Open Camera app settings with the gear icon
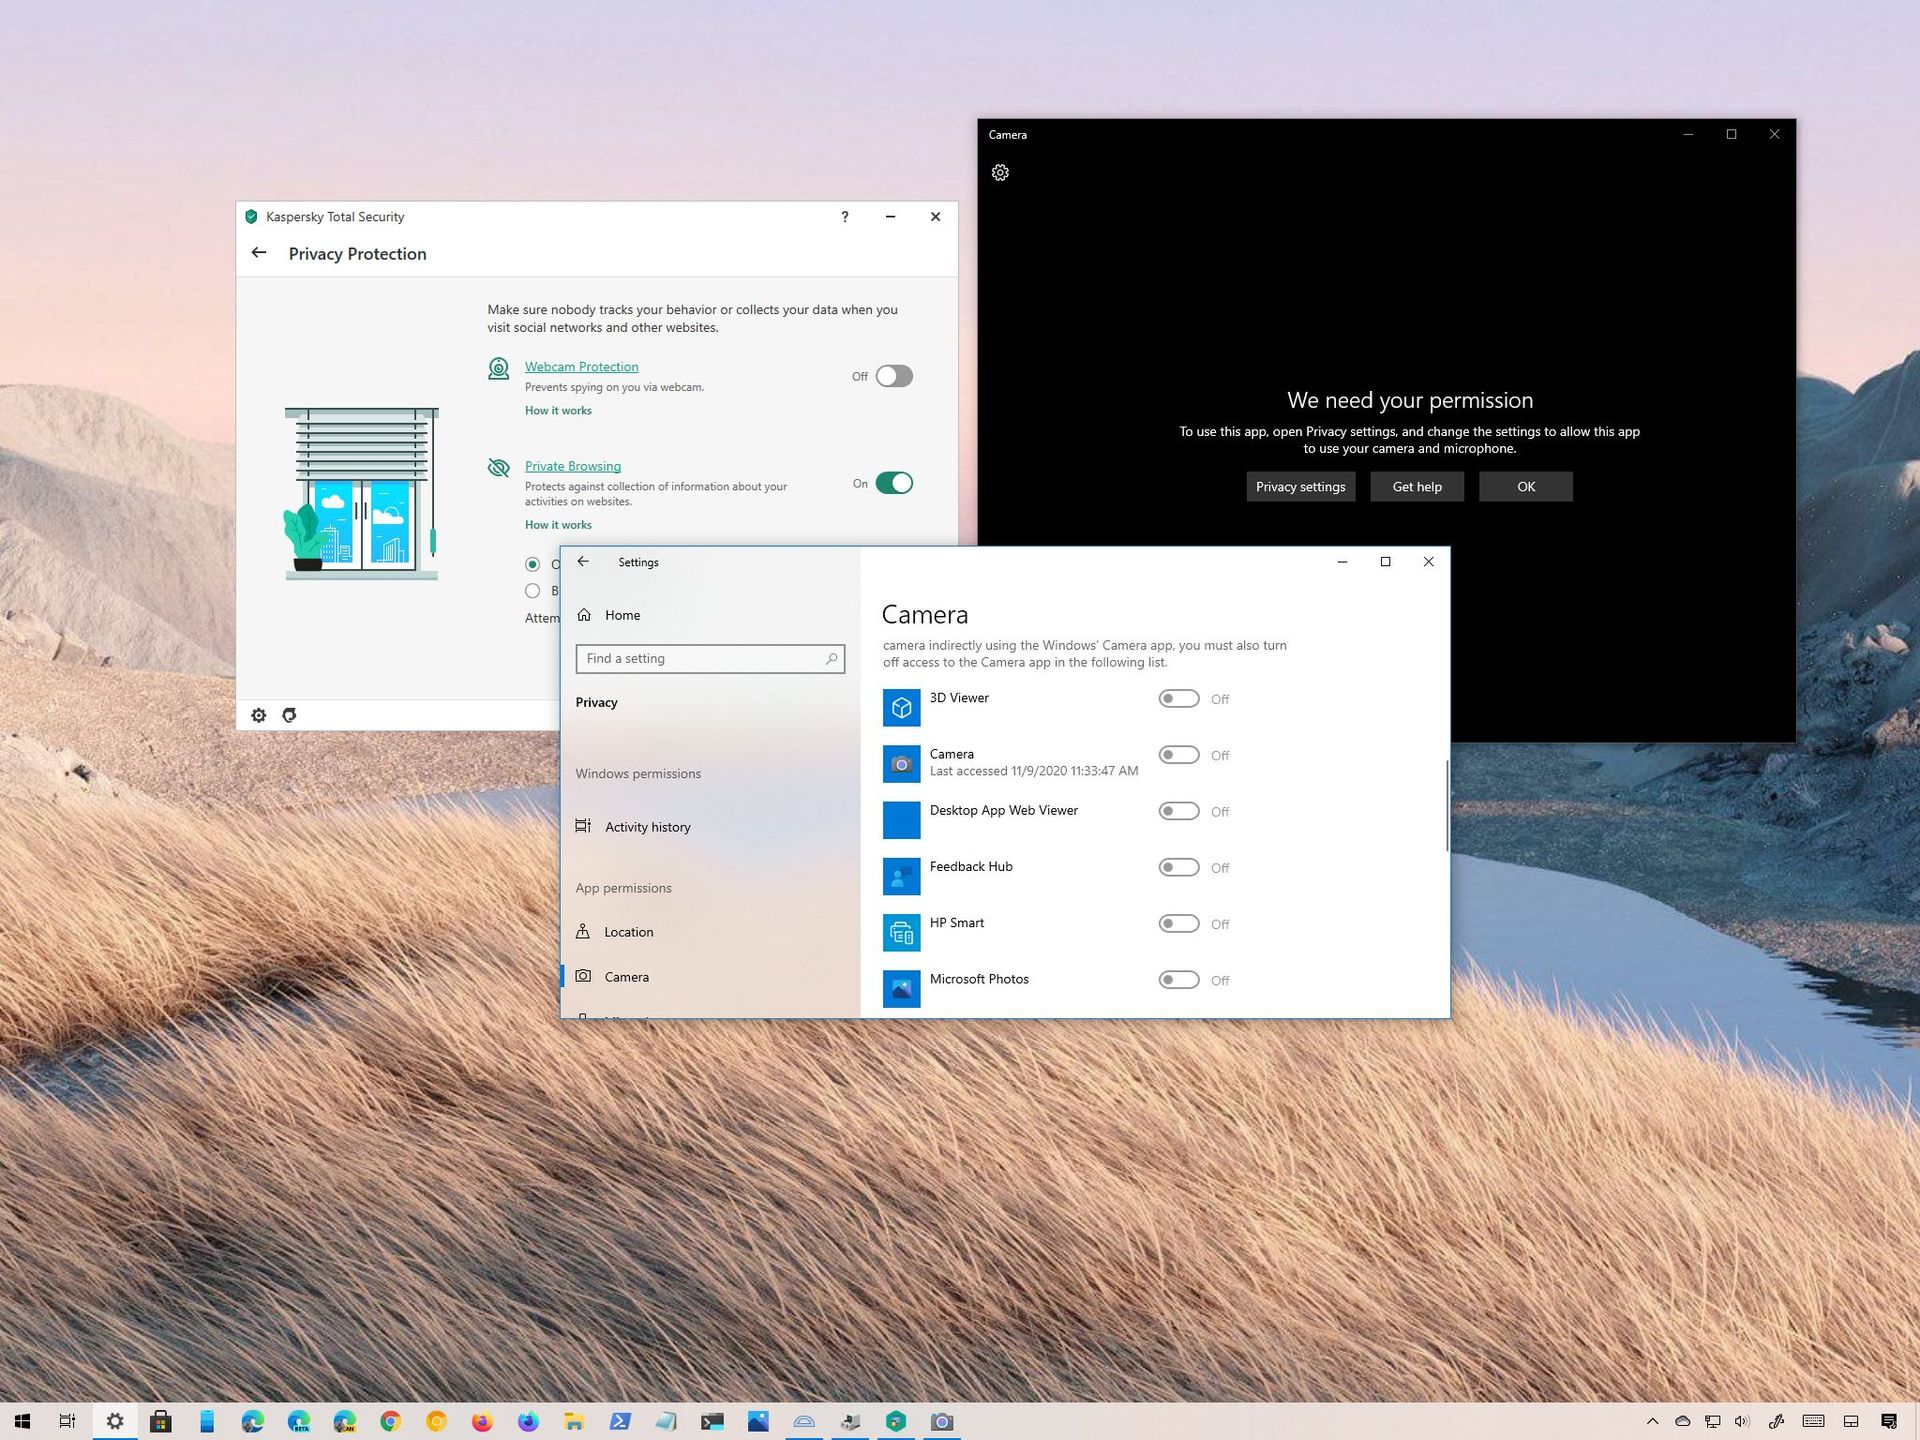1920x1440 pixels. [1001, 172]
